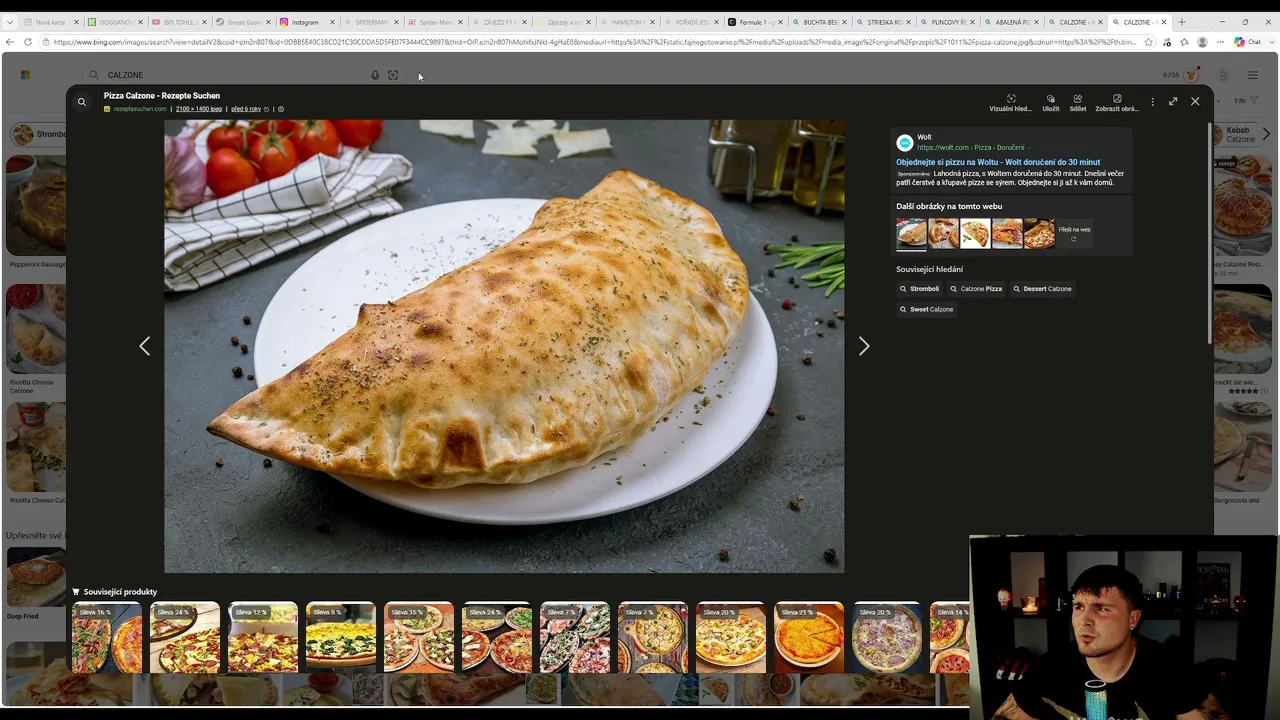1280x720 pixels.
Task: Click the magnifier icon in the viewer header
Action: tap(82, 101)
